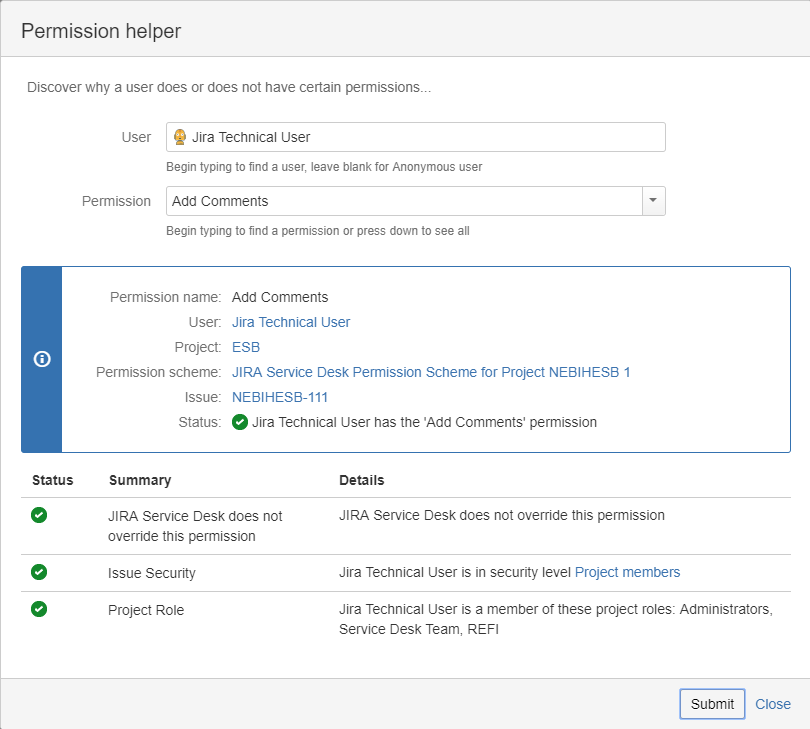Open the JIRA Service Desk Permission Scheme link
The height and width of the screenshot is (729, 810).
[431, 373]
